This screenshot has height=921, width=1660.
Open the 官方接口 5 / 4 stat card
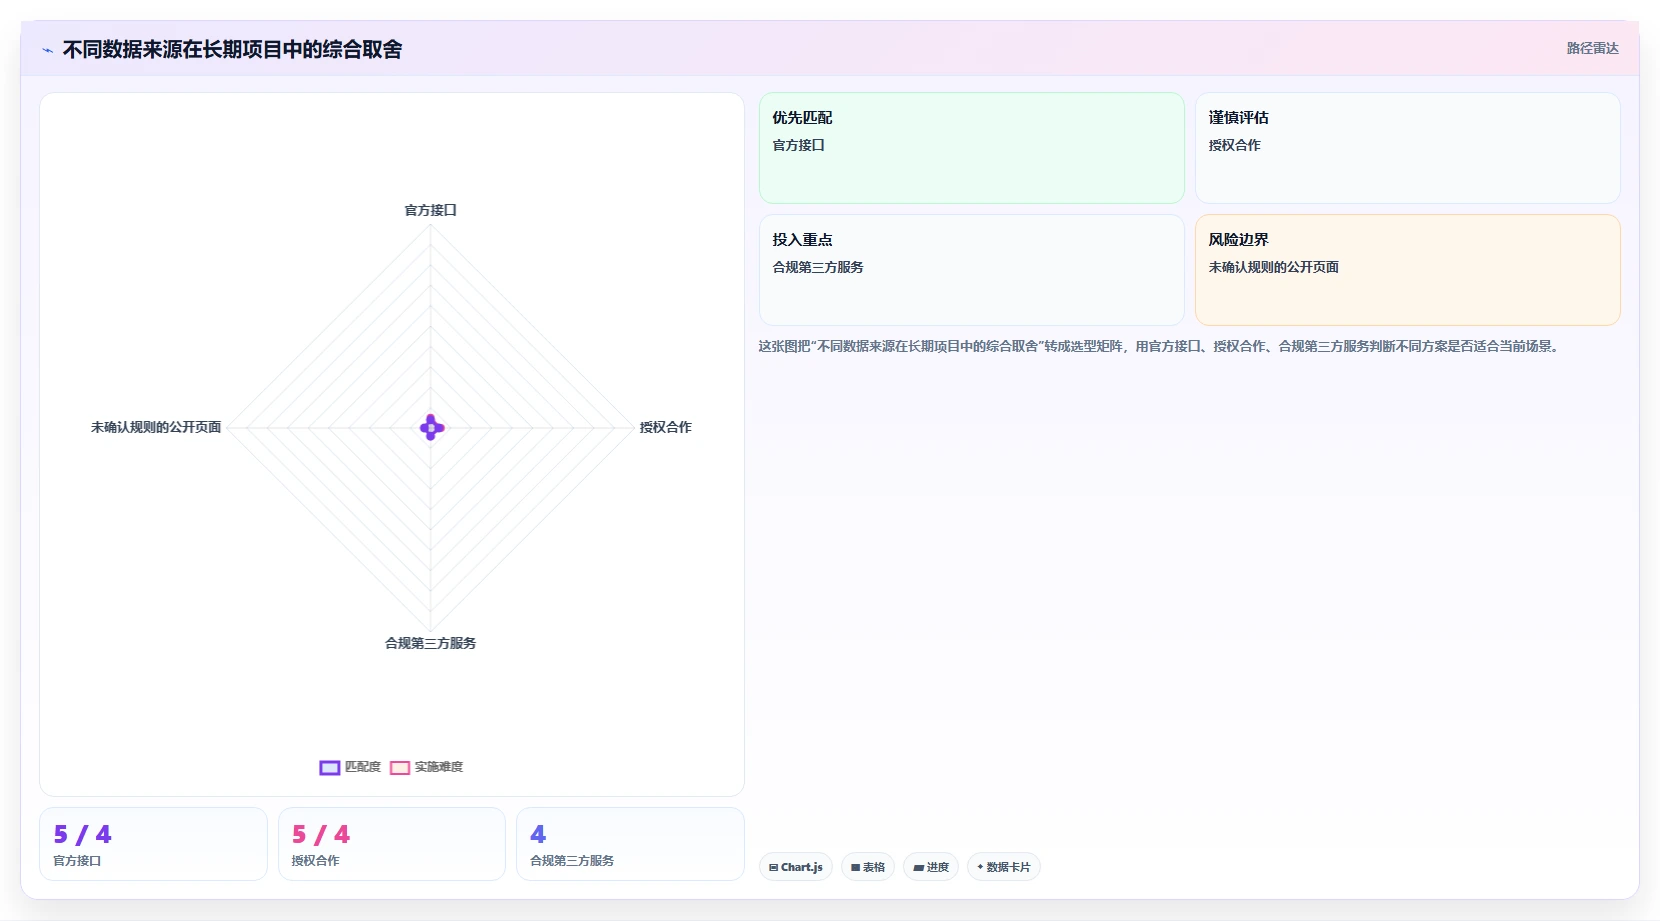coord(153,844)
